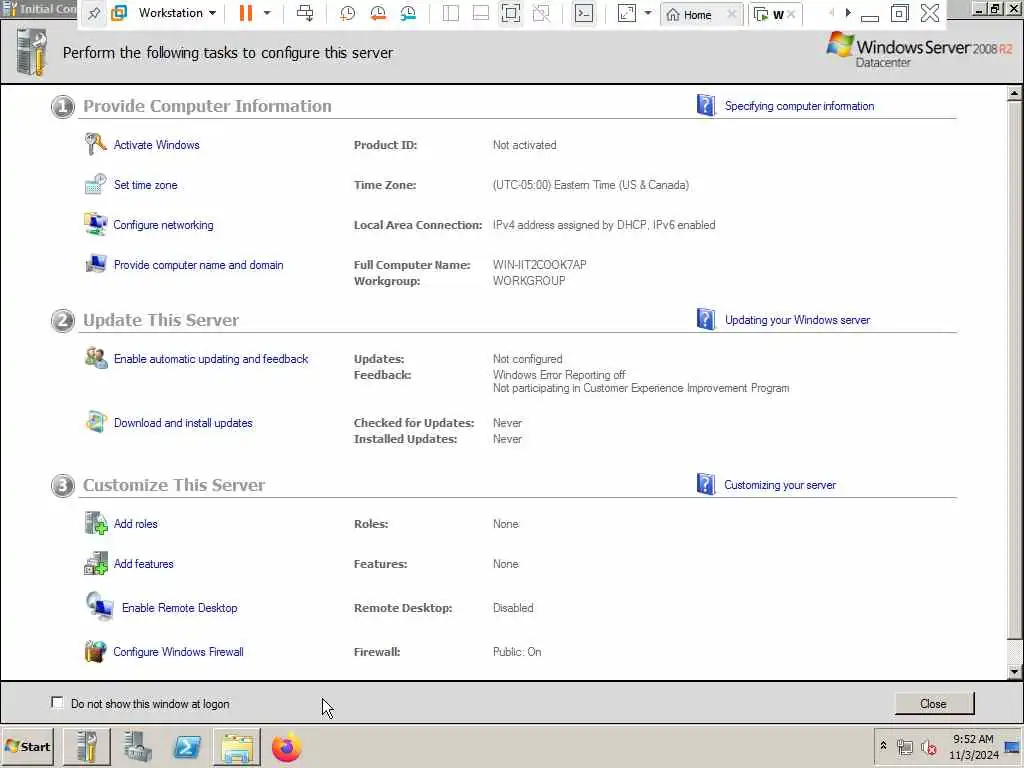The width and height of the screenshot is (1024, 768).
Task: Click the stretch guest display icon
Action: coord(626,13)
